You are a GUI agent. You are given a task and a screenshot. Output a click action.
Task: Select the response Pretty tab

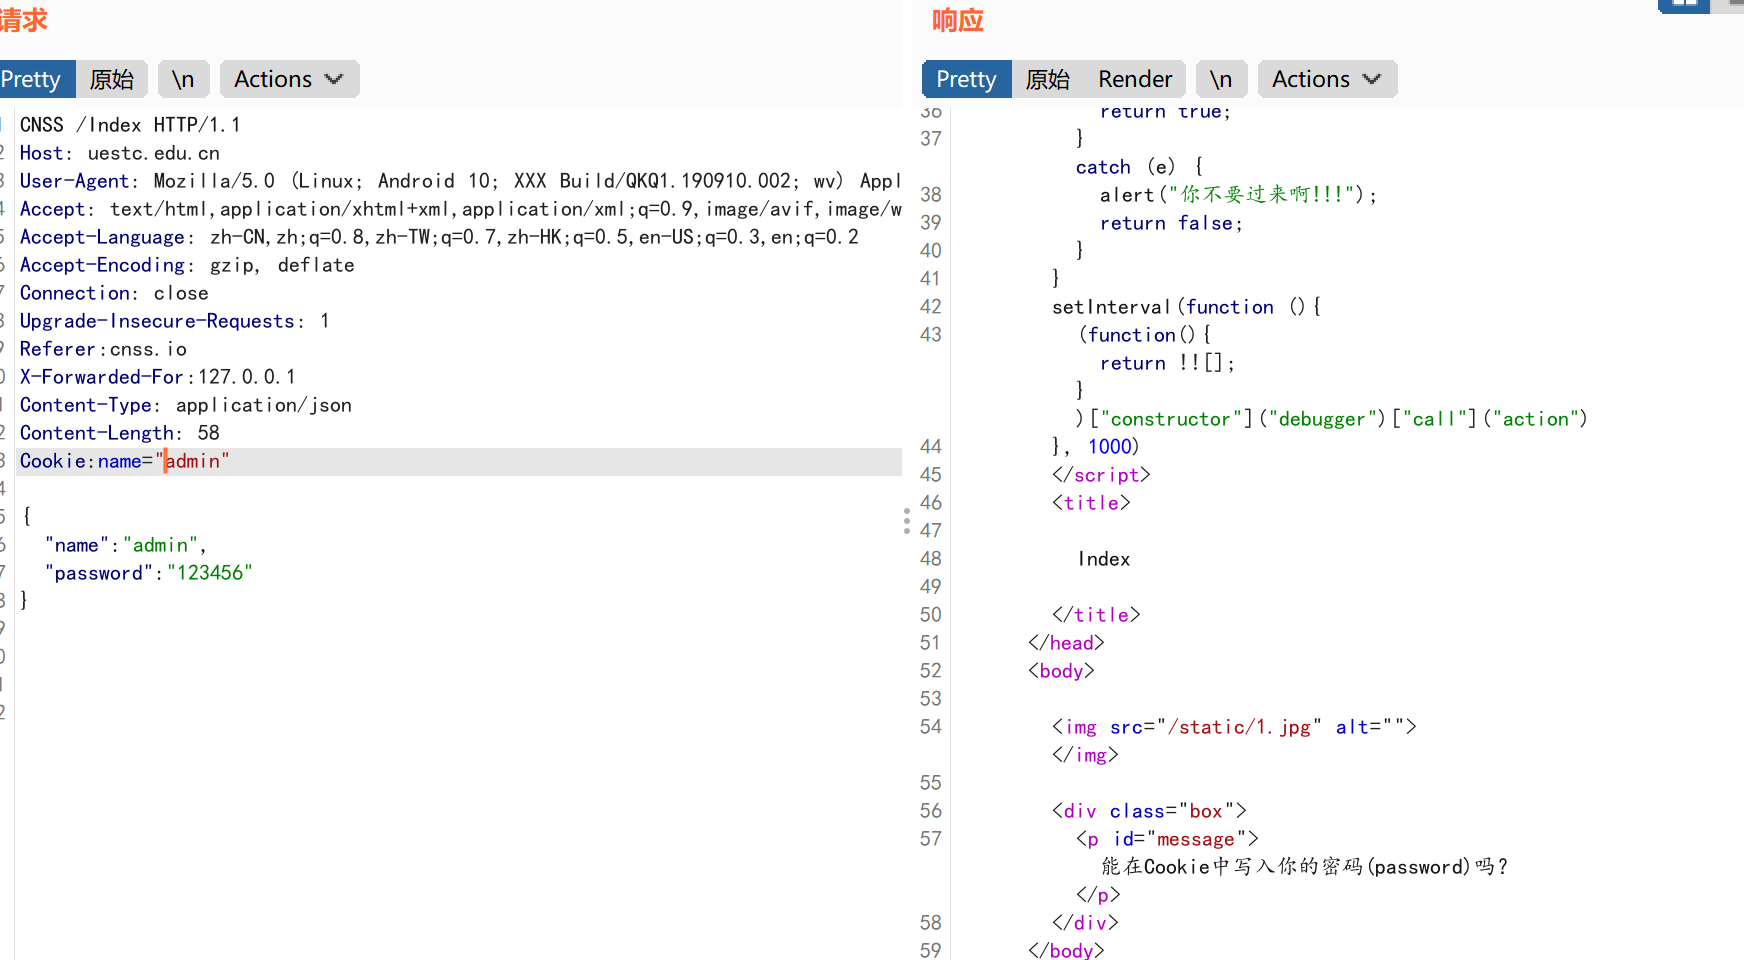tap(966, 79)
